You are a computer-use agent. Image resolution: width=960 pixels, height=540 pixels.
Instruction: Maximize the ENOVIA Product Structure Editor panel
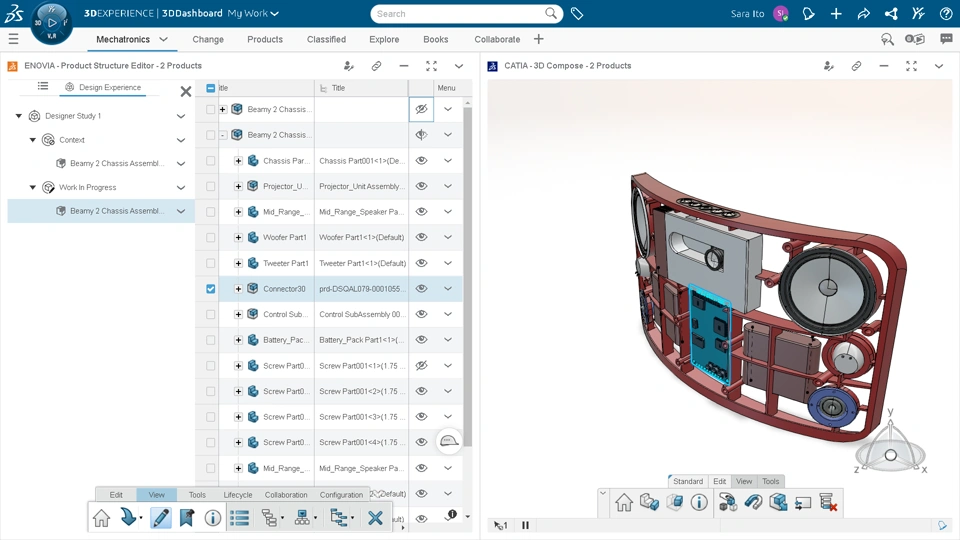431,66
